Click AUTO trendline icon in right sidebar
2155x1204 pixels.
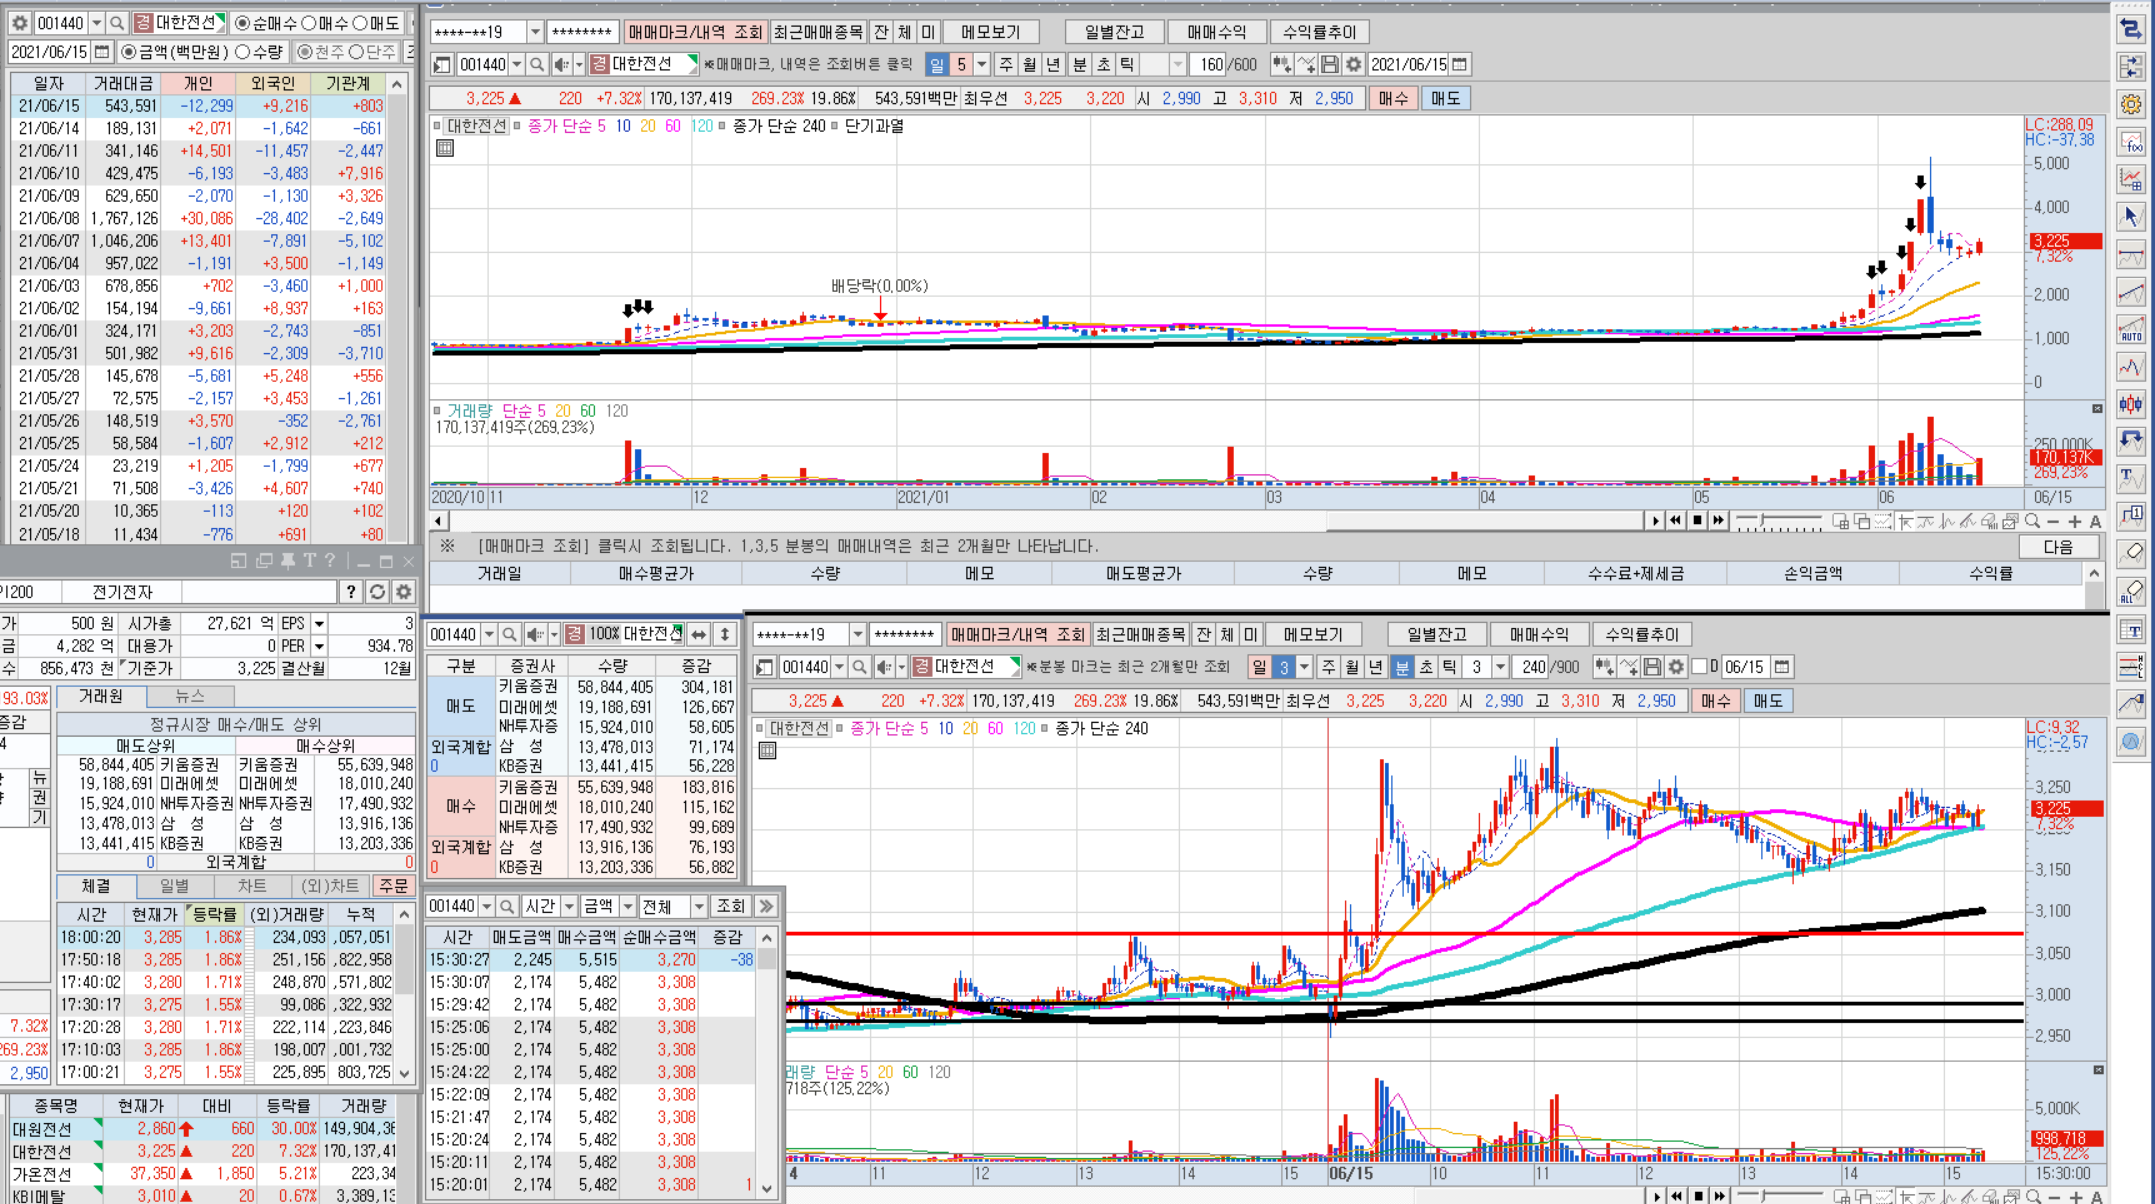(2131, 329)
